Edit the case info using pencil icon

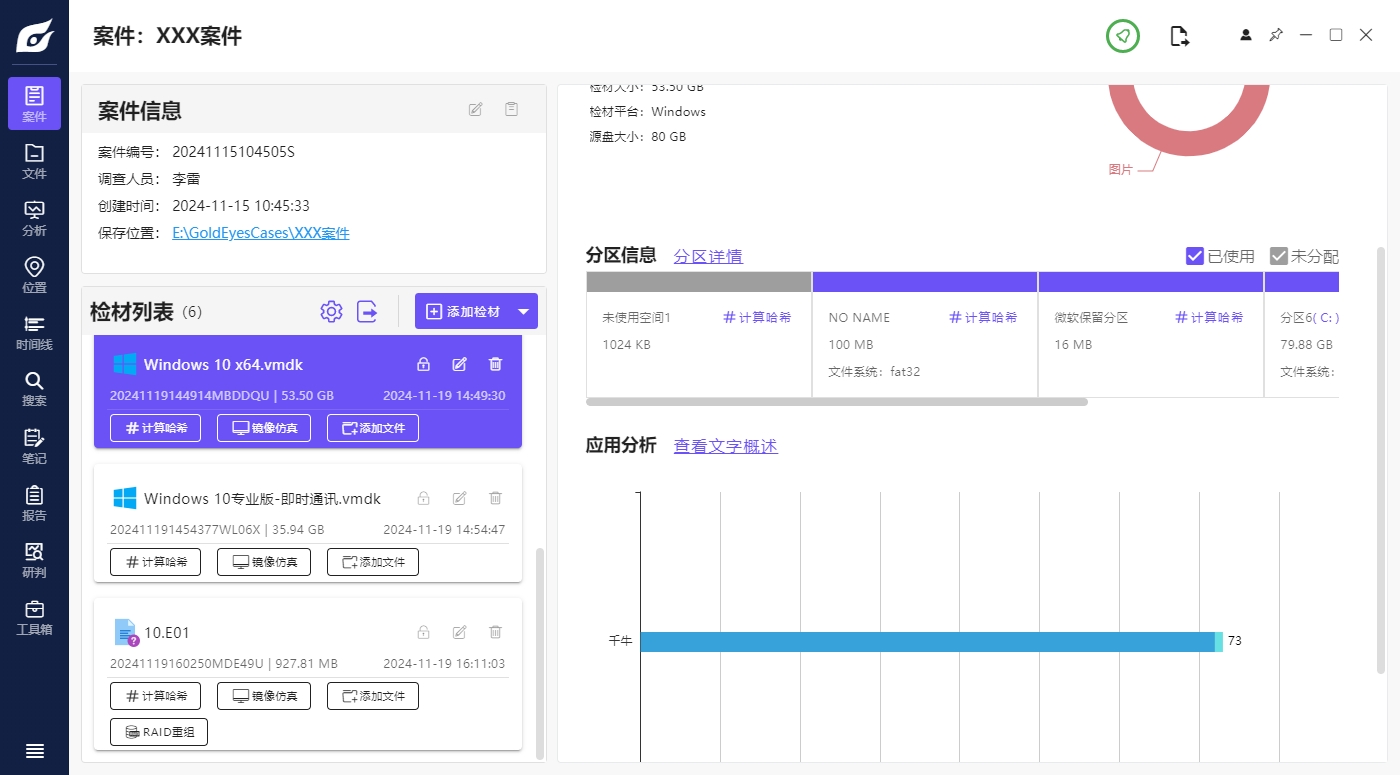click(475, 109)
